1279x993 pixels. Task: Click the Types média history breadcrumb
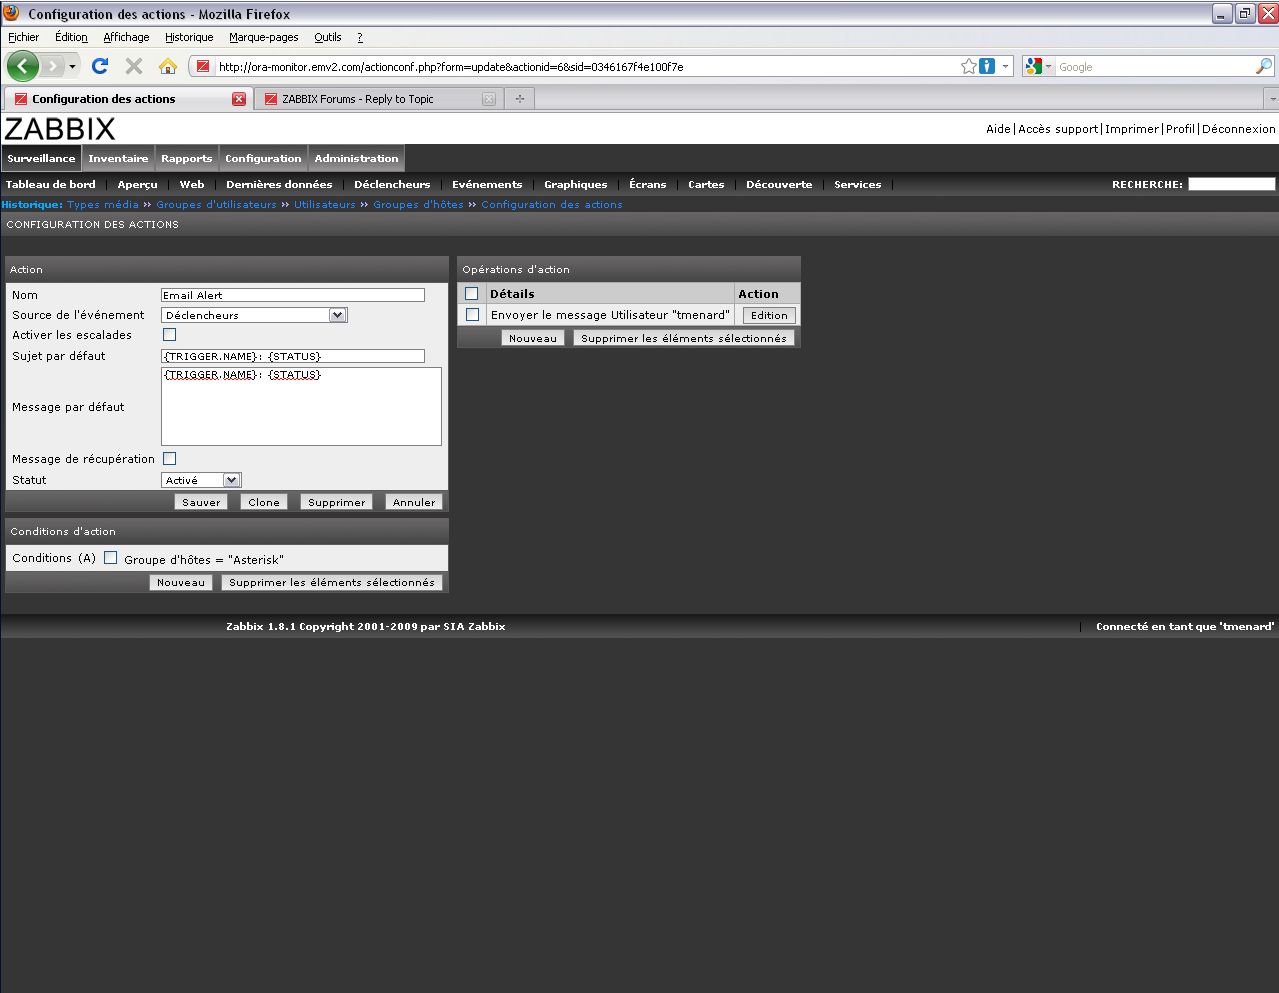(x=103, y=204)
